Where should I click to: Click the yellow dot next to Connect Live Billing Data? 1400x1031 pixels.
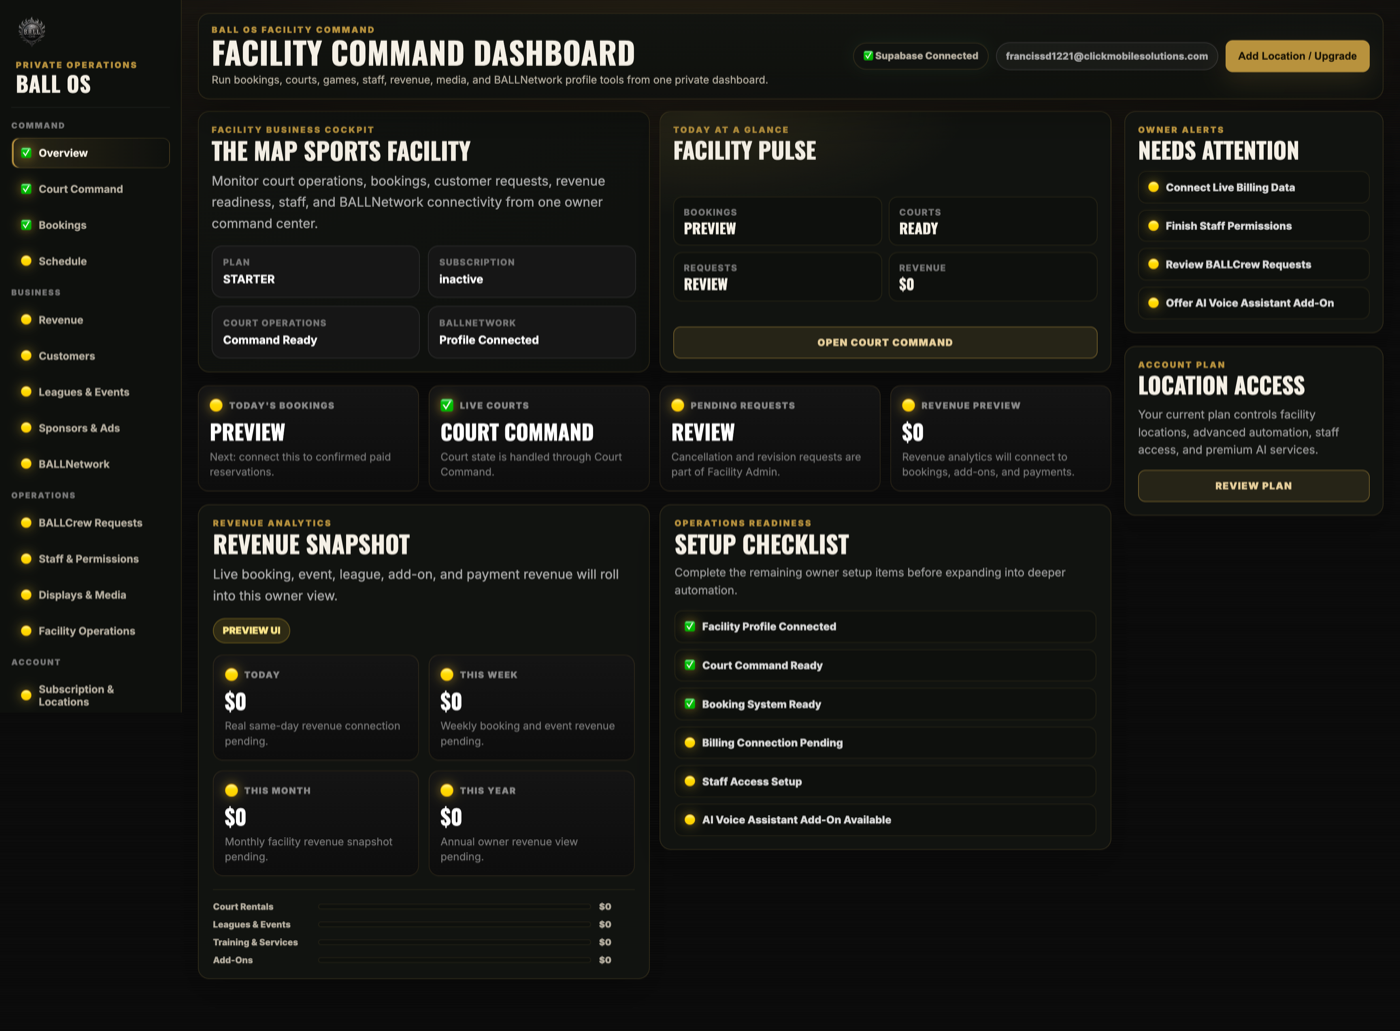pos(1153,187)
